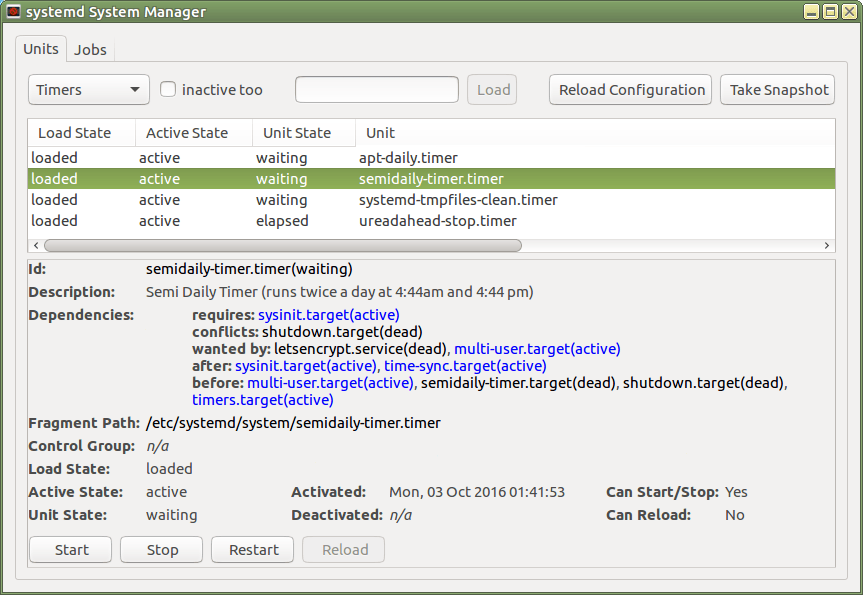The height and width of the screenshot is (595, 863).
Task: Click the Start button
Action: [71, 550]
